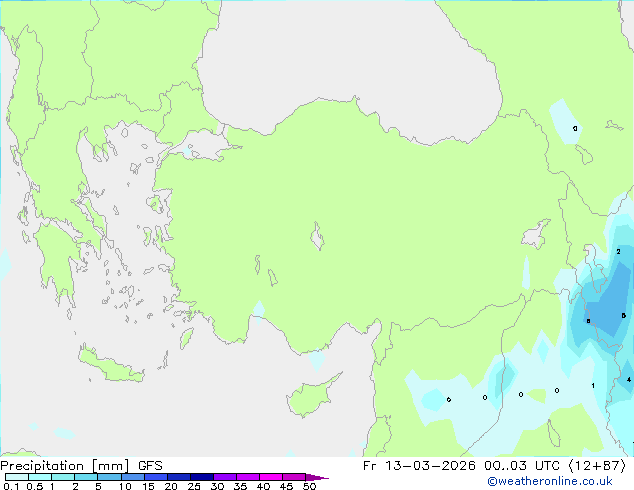
Task: Click the 2–5 mm legend swatch
Action: (x=86, y=477)
